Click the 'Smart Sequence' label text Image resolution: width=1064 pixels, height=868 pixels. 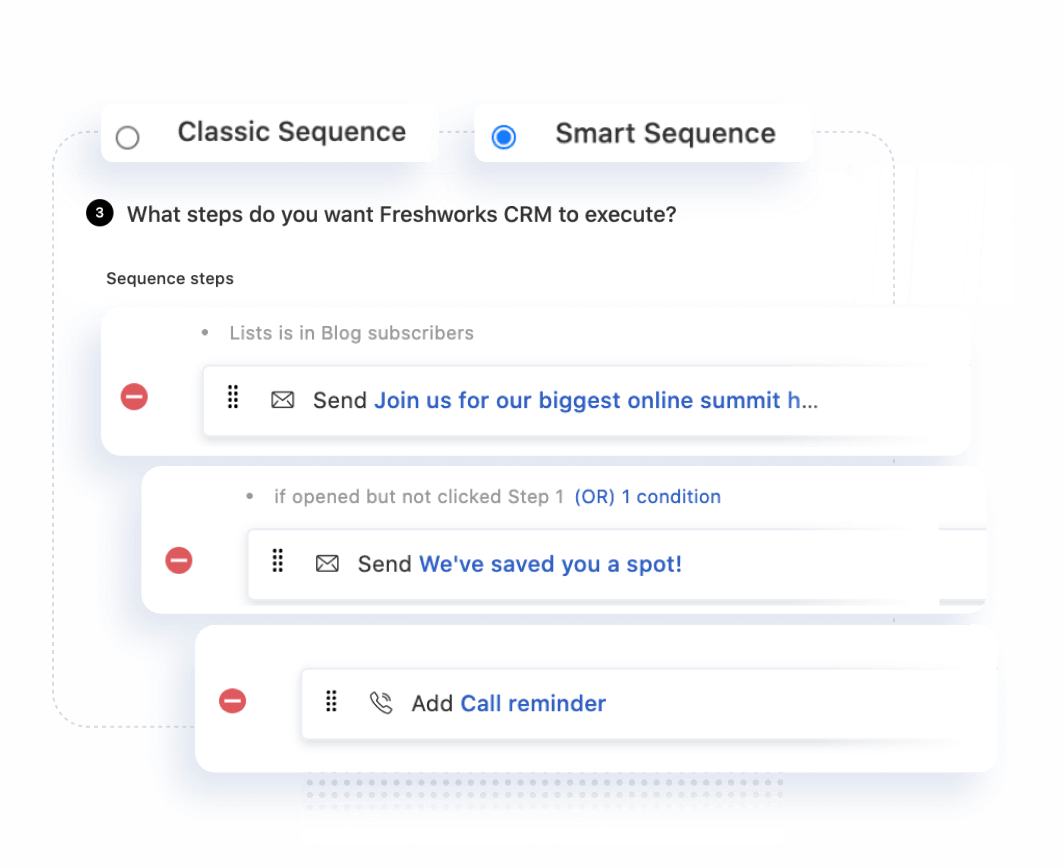665,133
